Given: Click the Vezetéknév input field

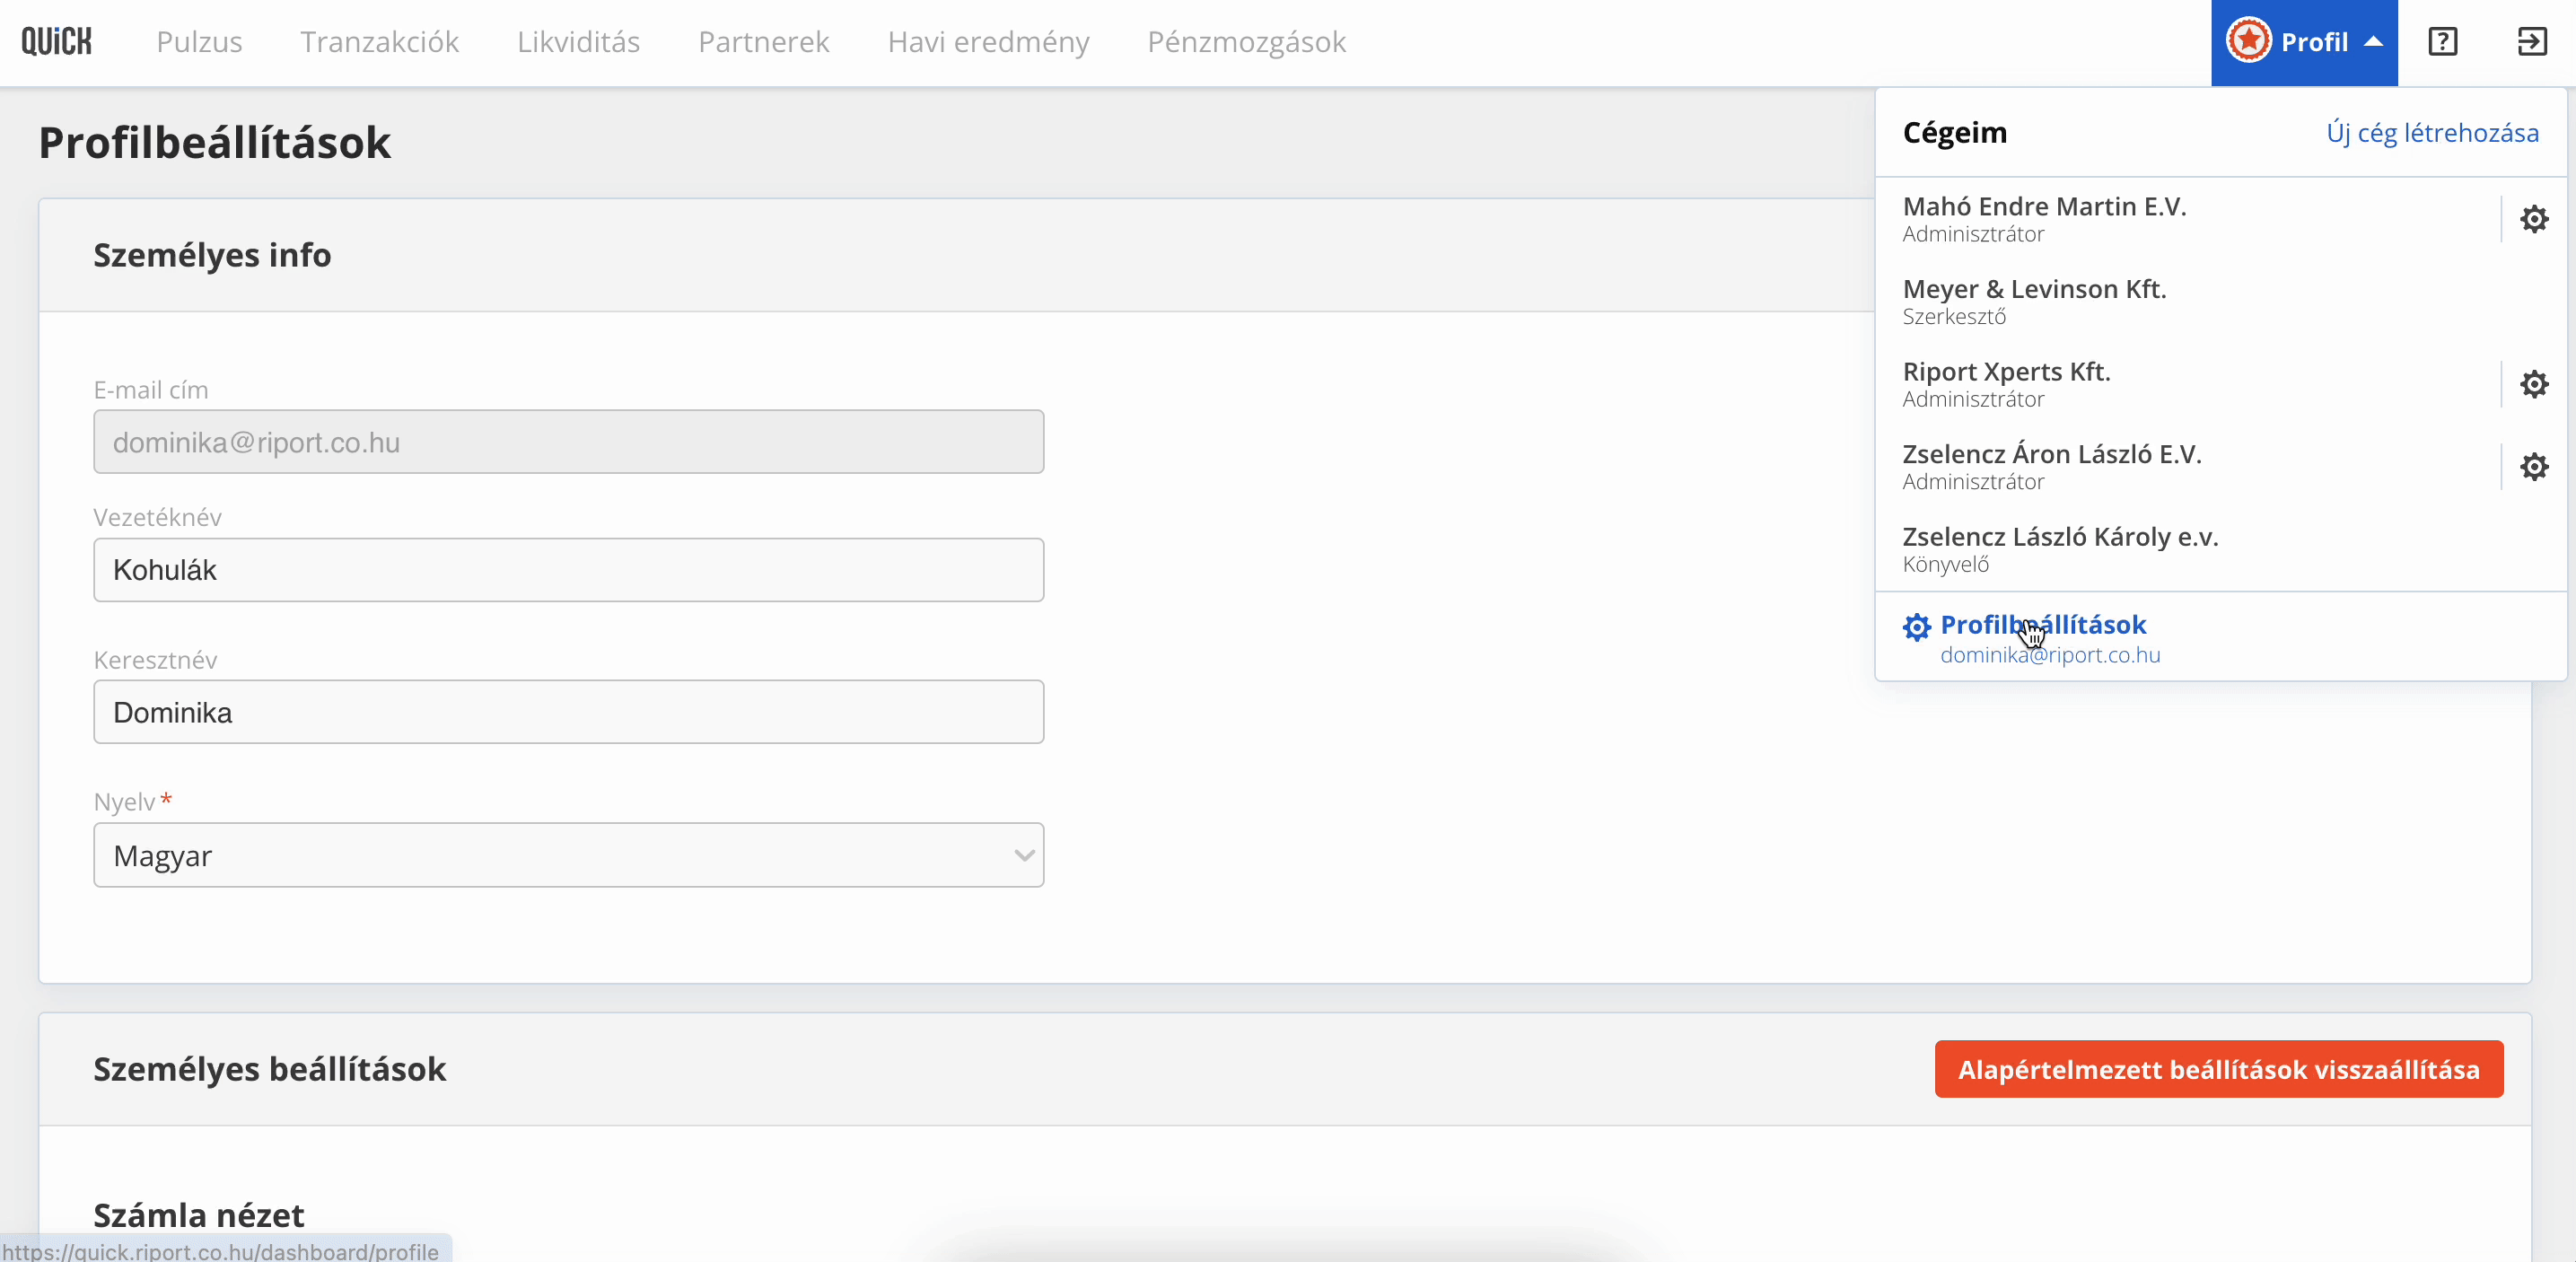Looking at the screenshot, I should tap(569, 570).
